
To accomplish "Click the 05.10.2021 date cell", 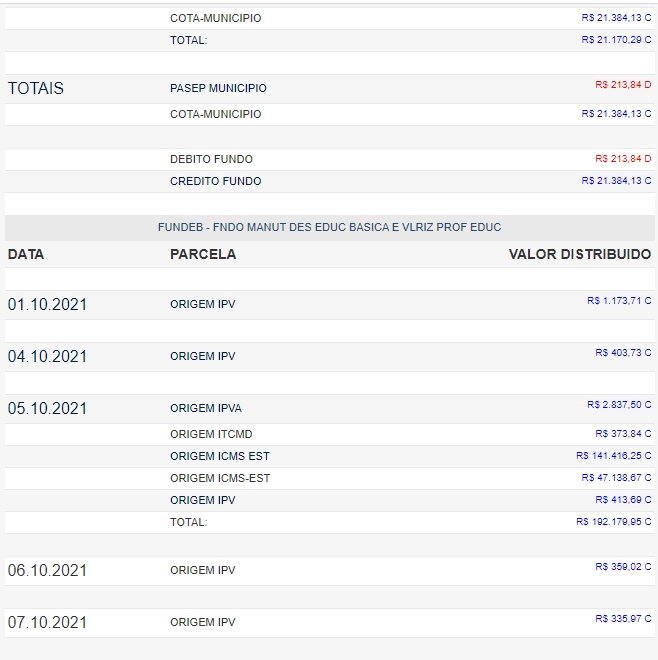I will pyautogui.click(x=47, y=408).
